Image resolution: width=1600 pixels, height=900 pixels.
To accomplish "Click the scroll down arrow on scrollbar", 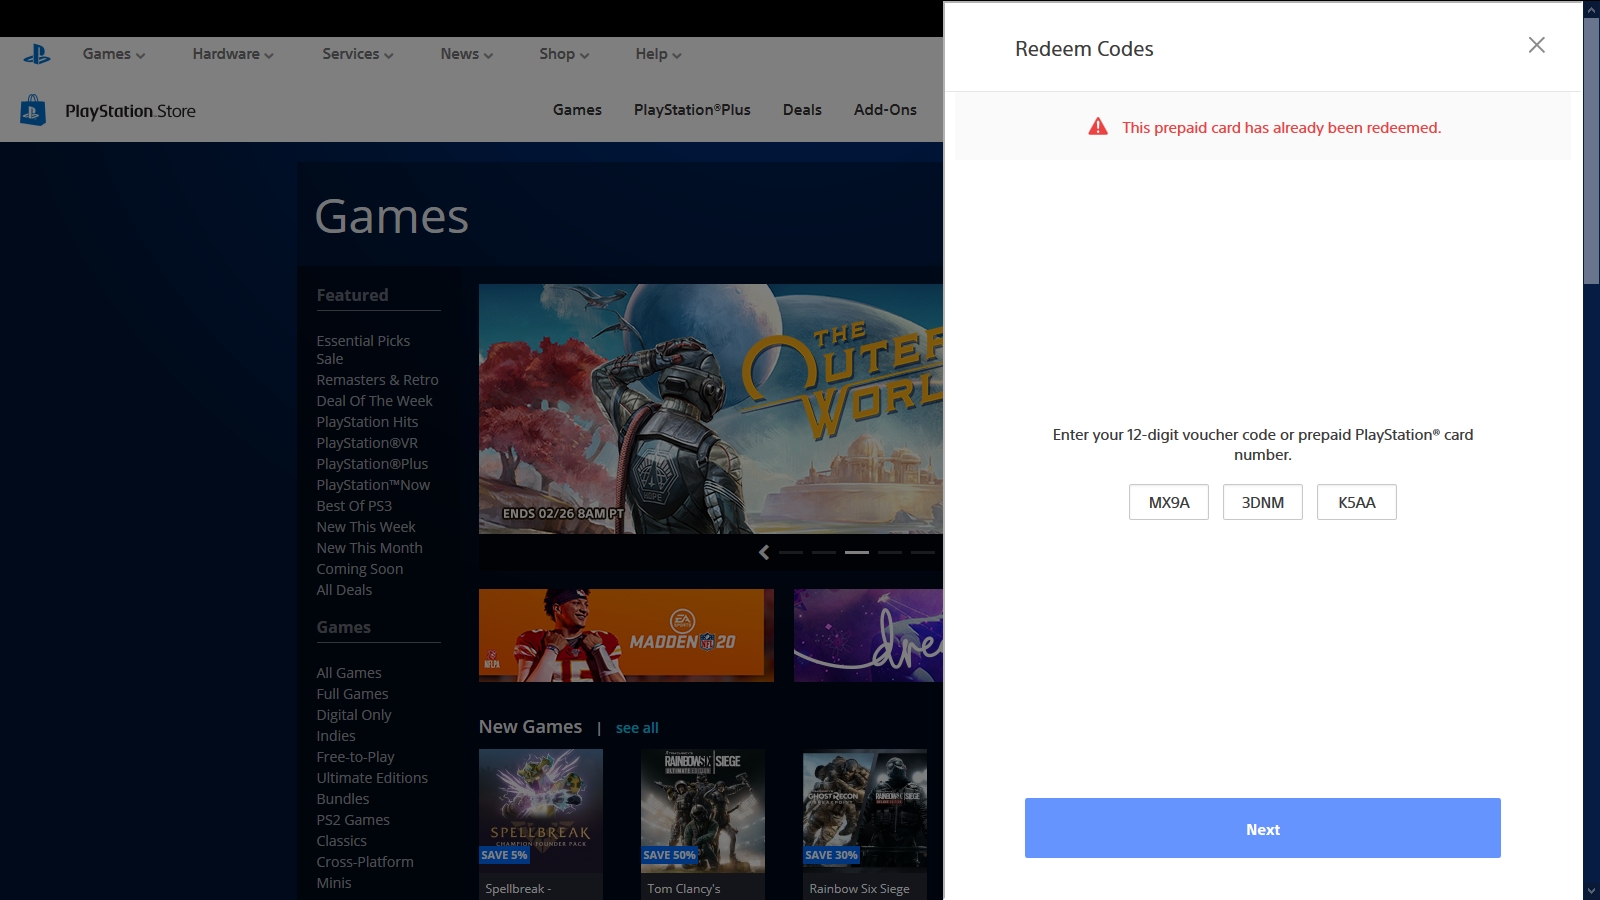I will (x=1591, y=890).
